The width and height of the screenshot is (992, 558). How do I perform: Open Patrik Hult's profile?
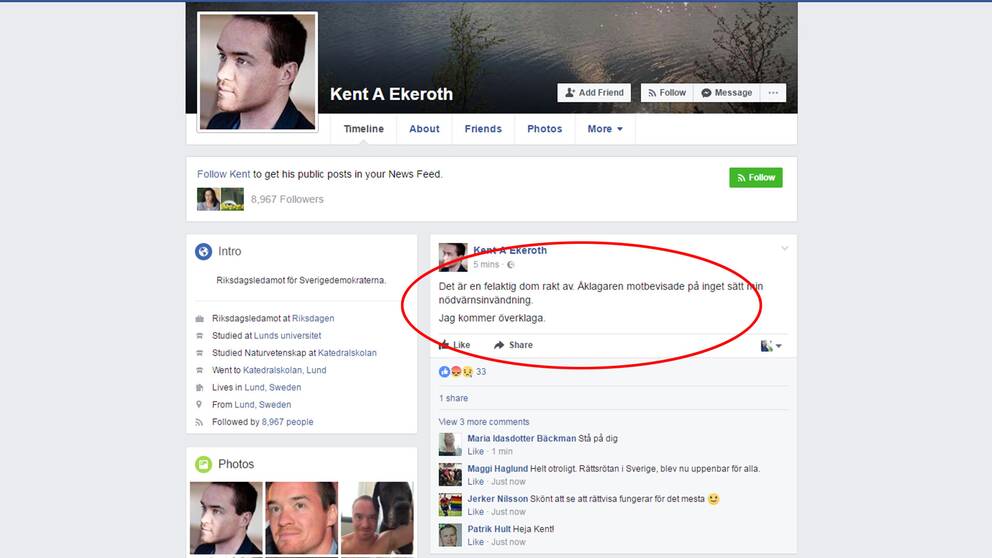click(x=488, y=529)
